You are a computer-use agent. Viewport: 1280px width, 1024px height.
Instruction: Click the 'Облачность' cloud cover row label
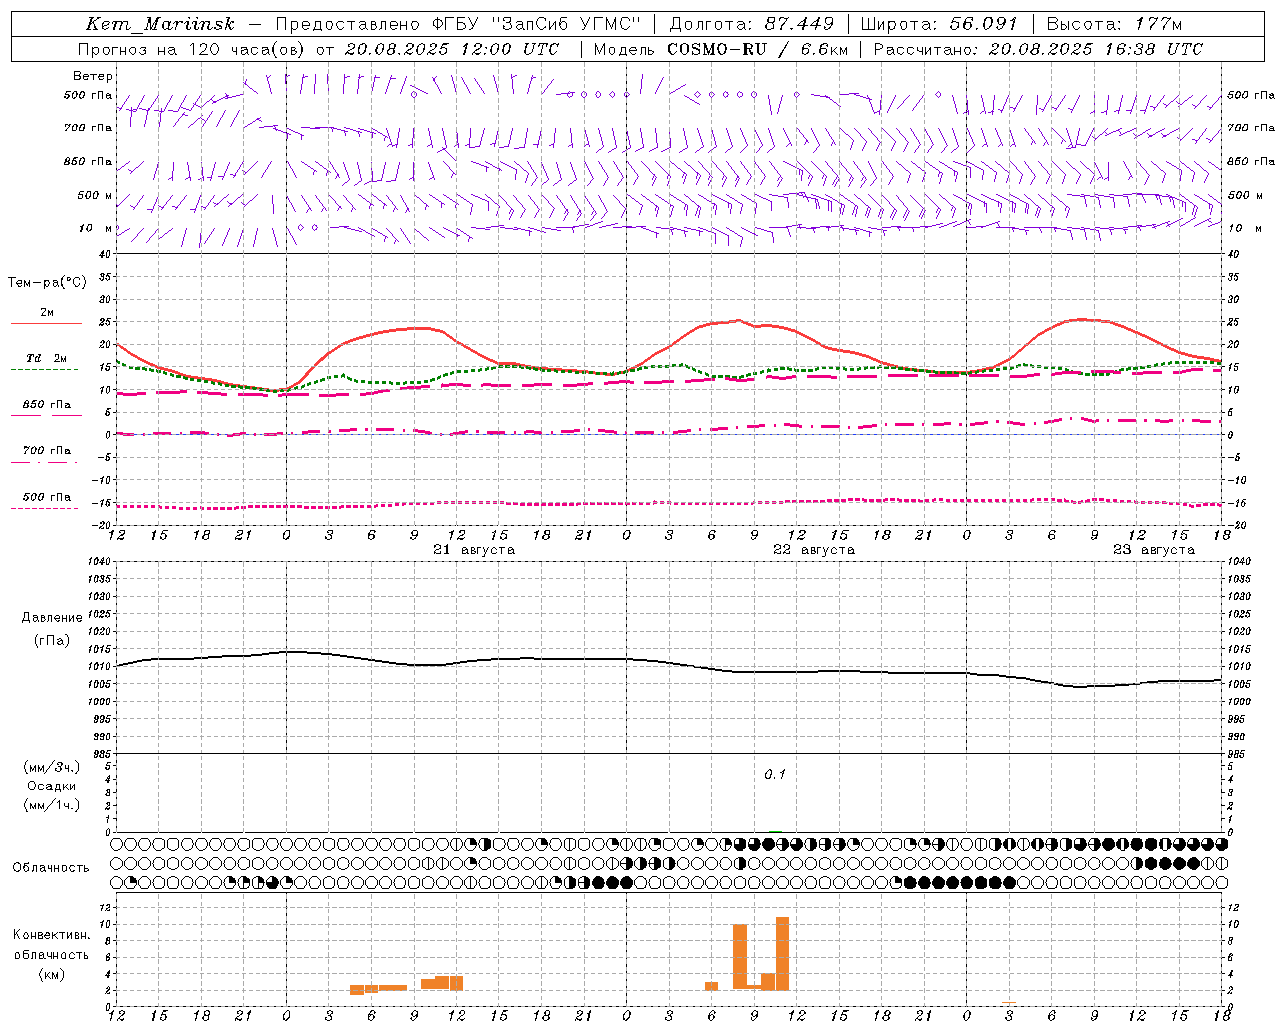pyautogui.click(x=51, y=868)
